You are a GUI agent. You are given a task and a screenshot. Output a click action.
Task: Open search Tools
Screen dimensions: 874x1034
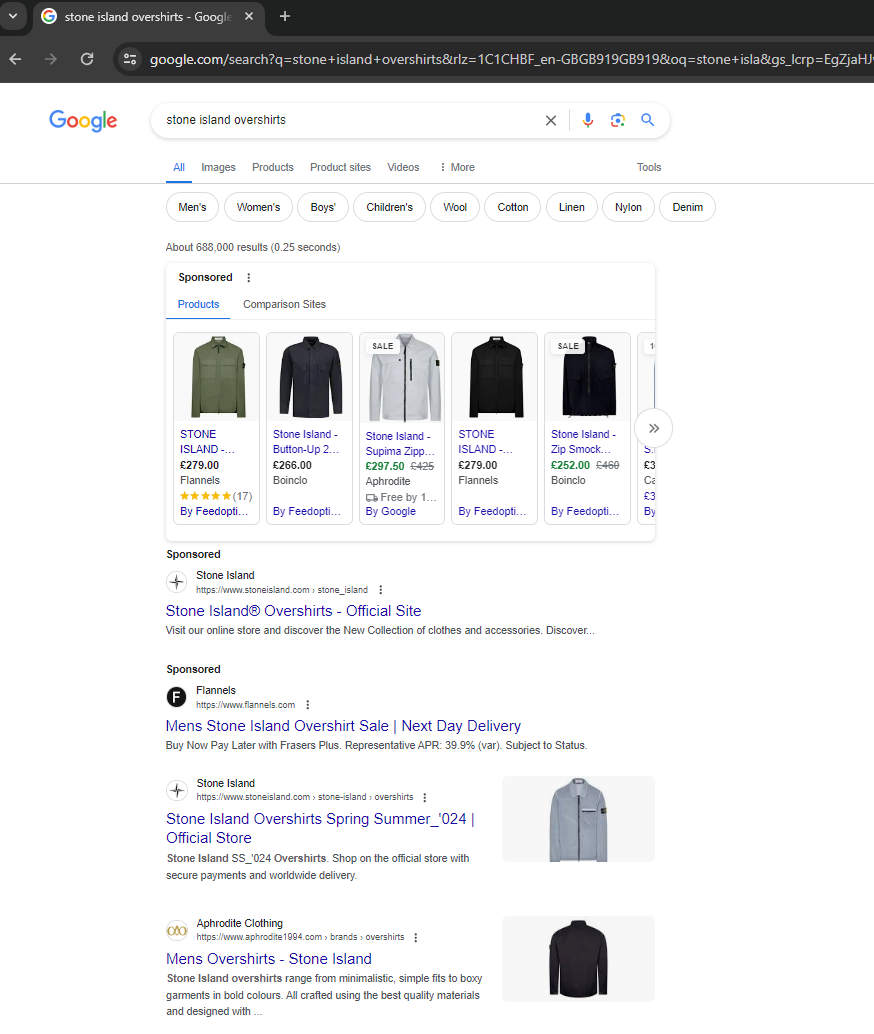click(x=649, y=167)
